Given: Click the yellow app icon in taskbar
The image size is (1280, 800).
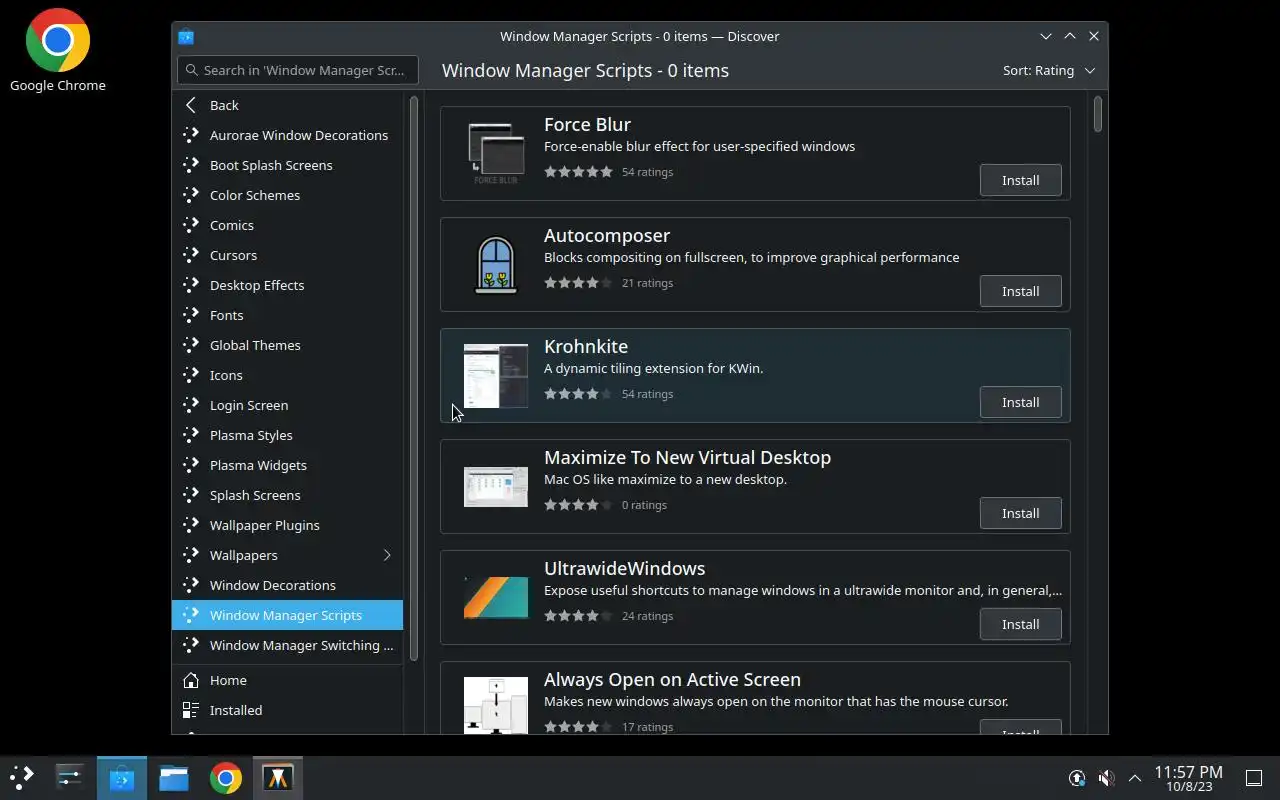Looking at the screenshot, I should [278, 777].
